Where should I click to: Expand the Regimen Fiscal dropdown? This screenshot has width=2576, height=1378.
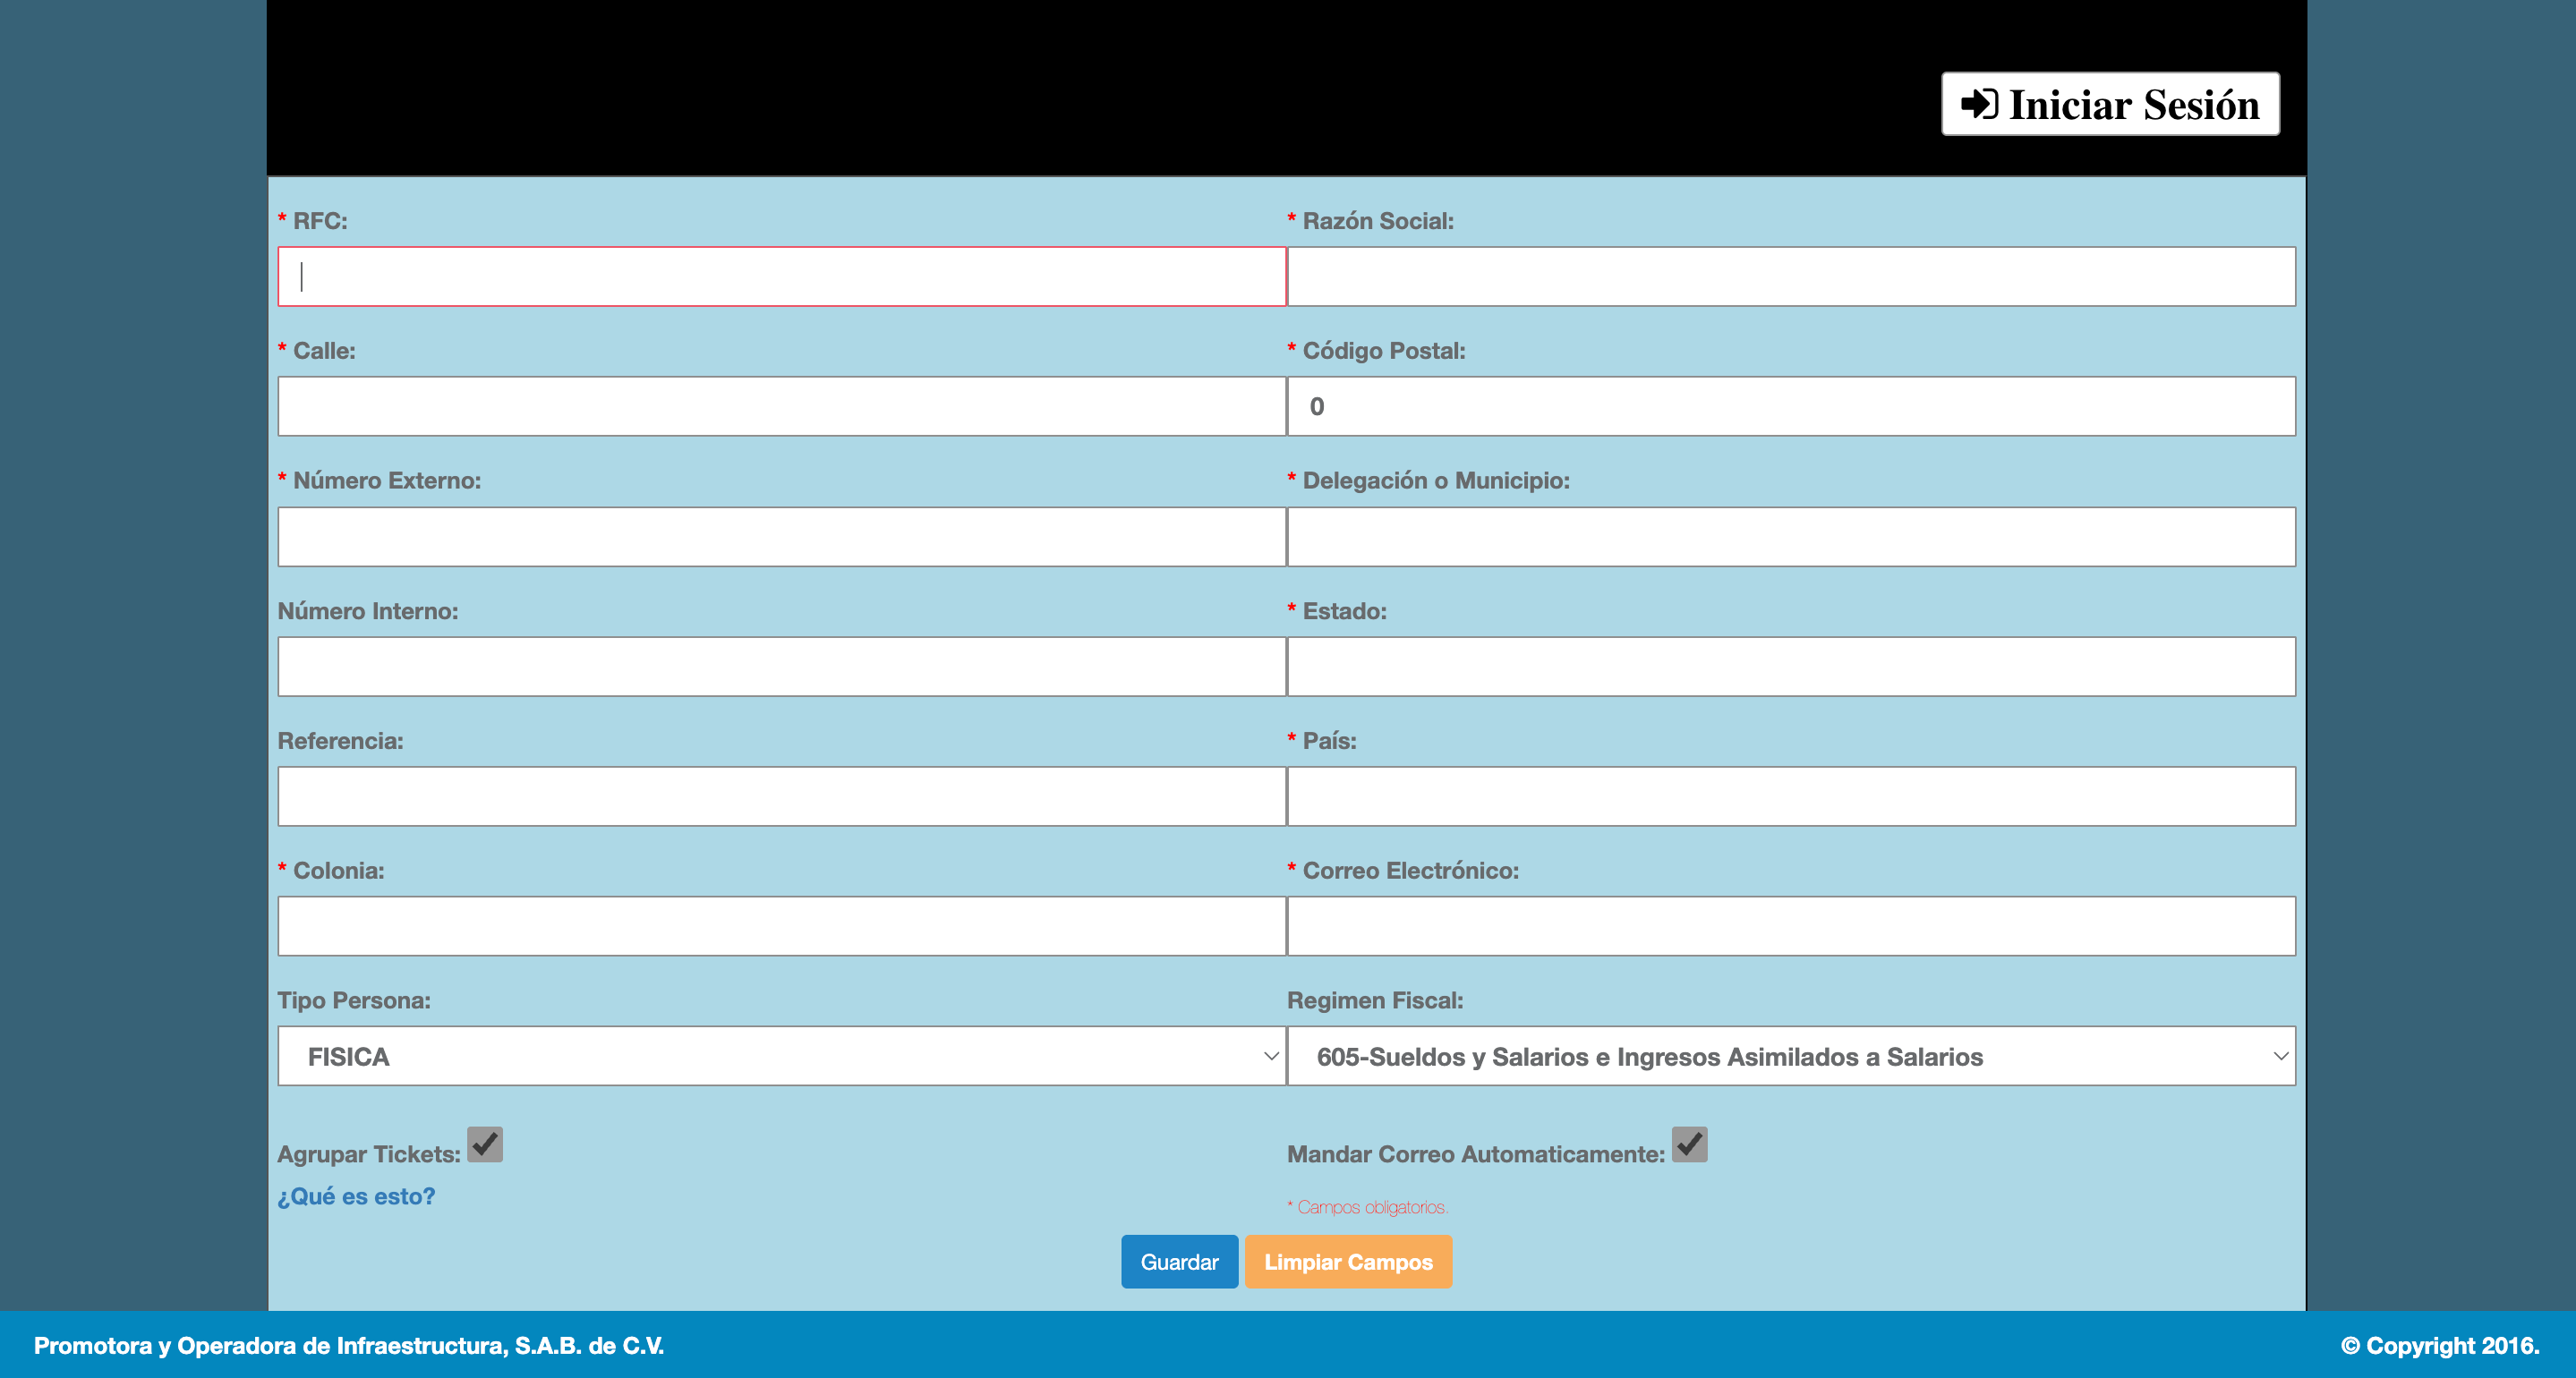1790,1056
